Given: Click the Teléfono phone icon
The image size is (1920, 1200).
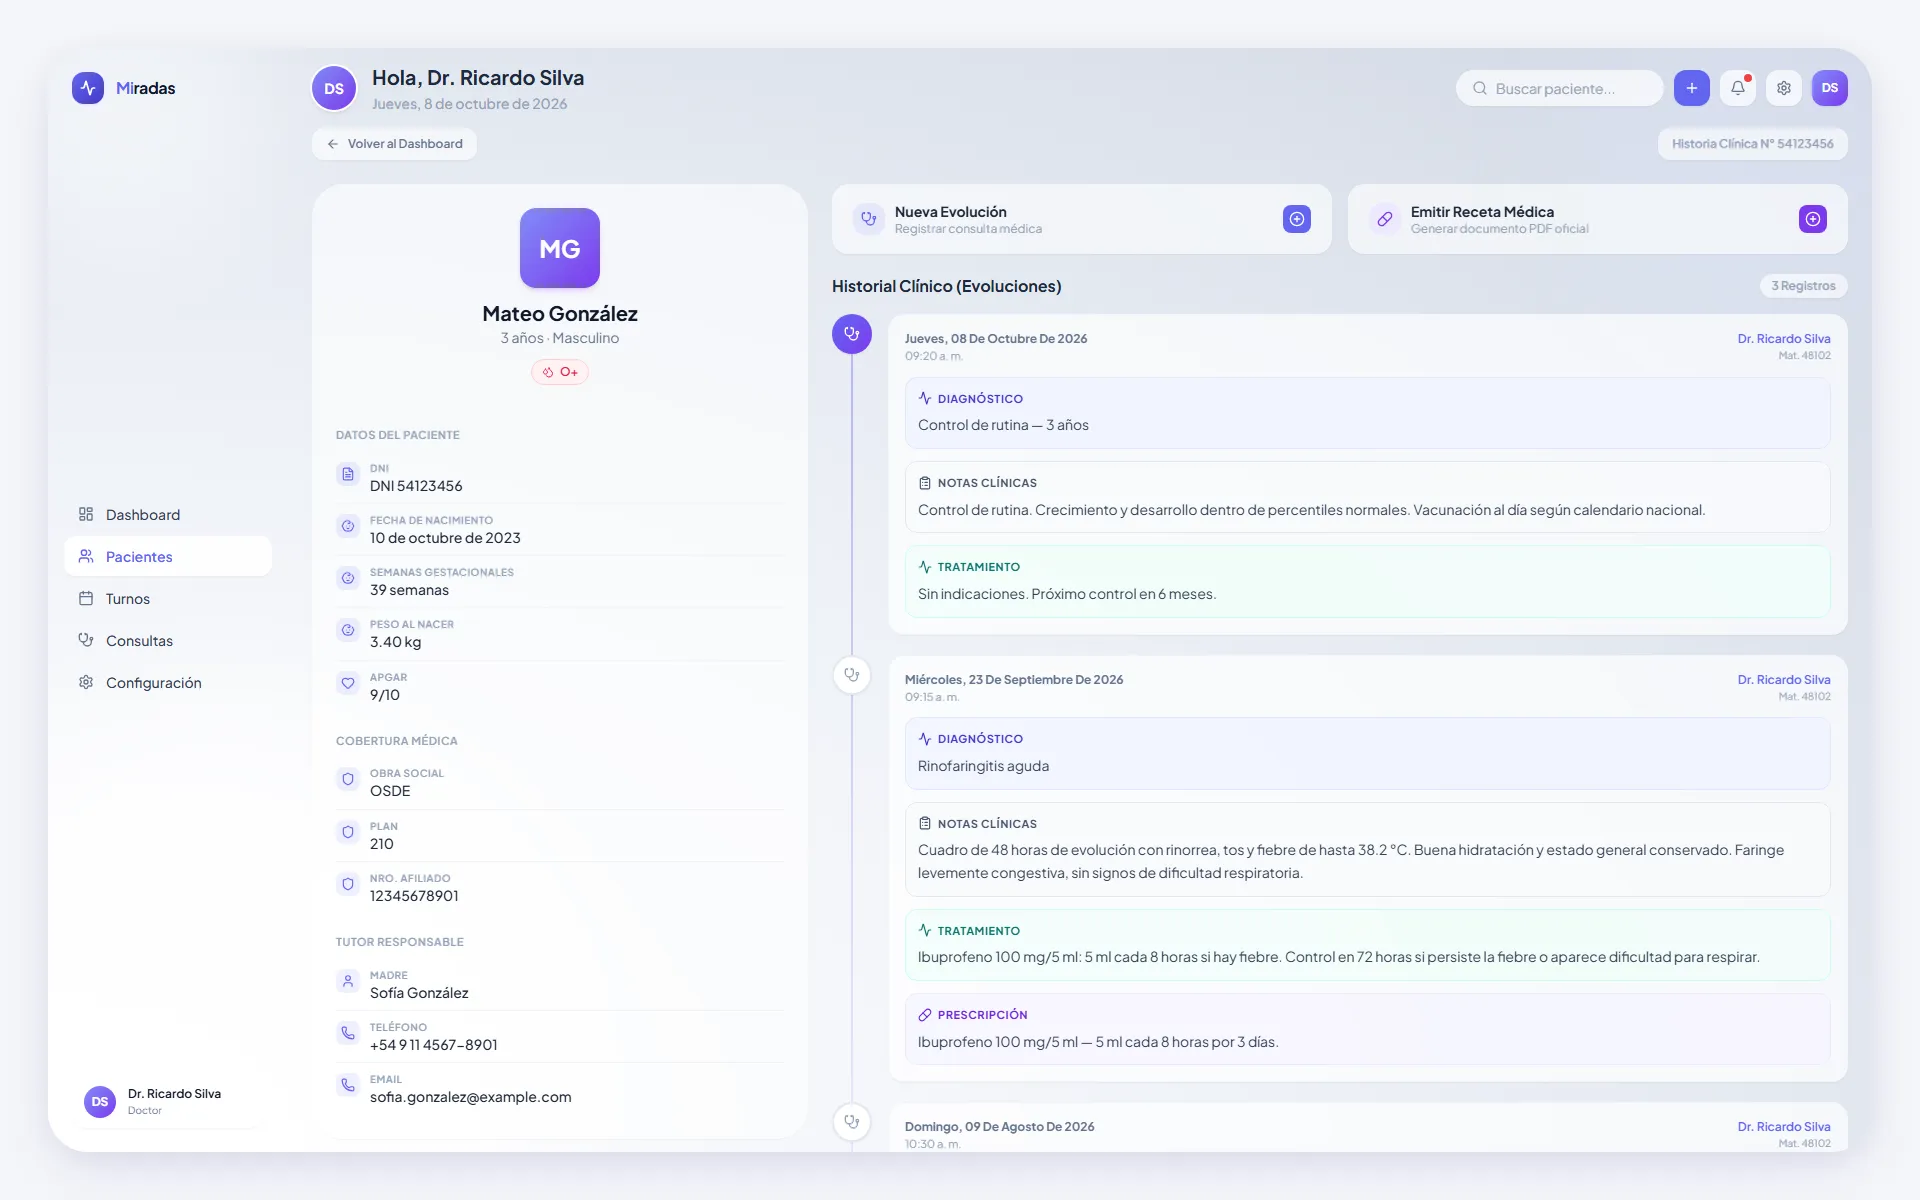Looking at the screenshot, I should (348, 1033).
